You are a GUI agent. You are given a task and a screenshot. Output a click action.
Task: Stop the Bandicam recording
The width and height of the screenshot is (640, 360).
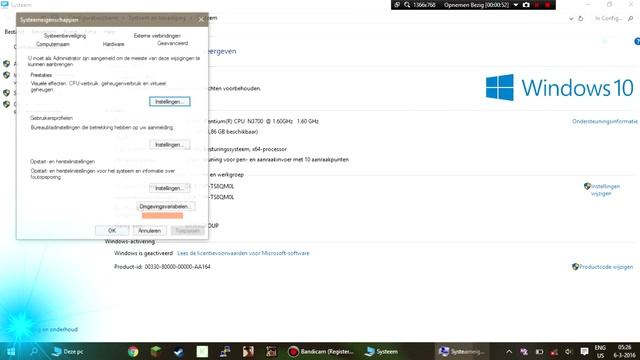click(548, 5)
